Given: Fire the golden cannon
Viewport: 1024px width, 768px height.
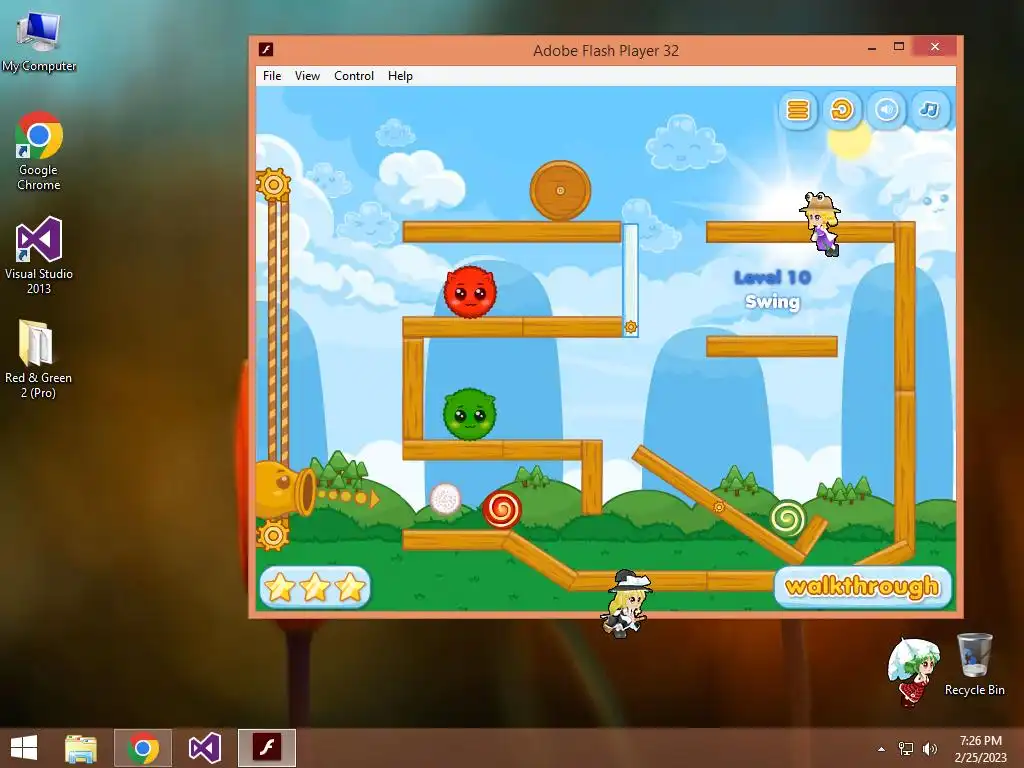Looking at the screenshot, I should (287, 488).
